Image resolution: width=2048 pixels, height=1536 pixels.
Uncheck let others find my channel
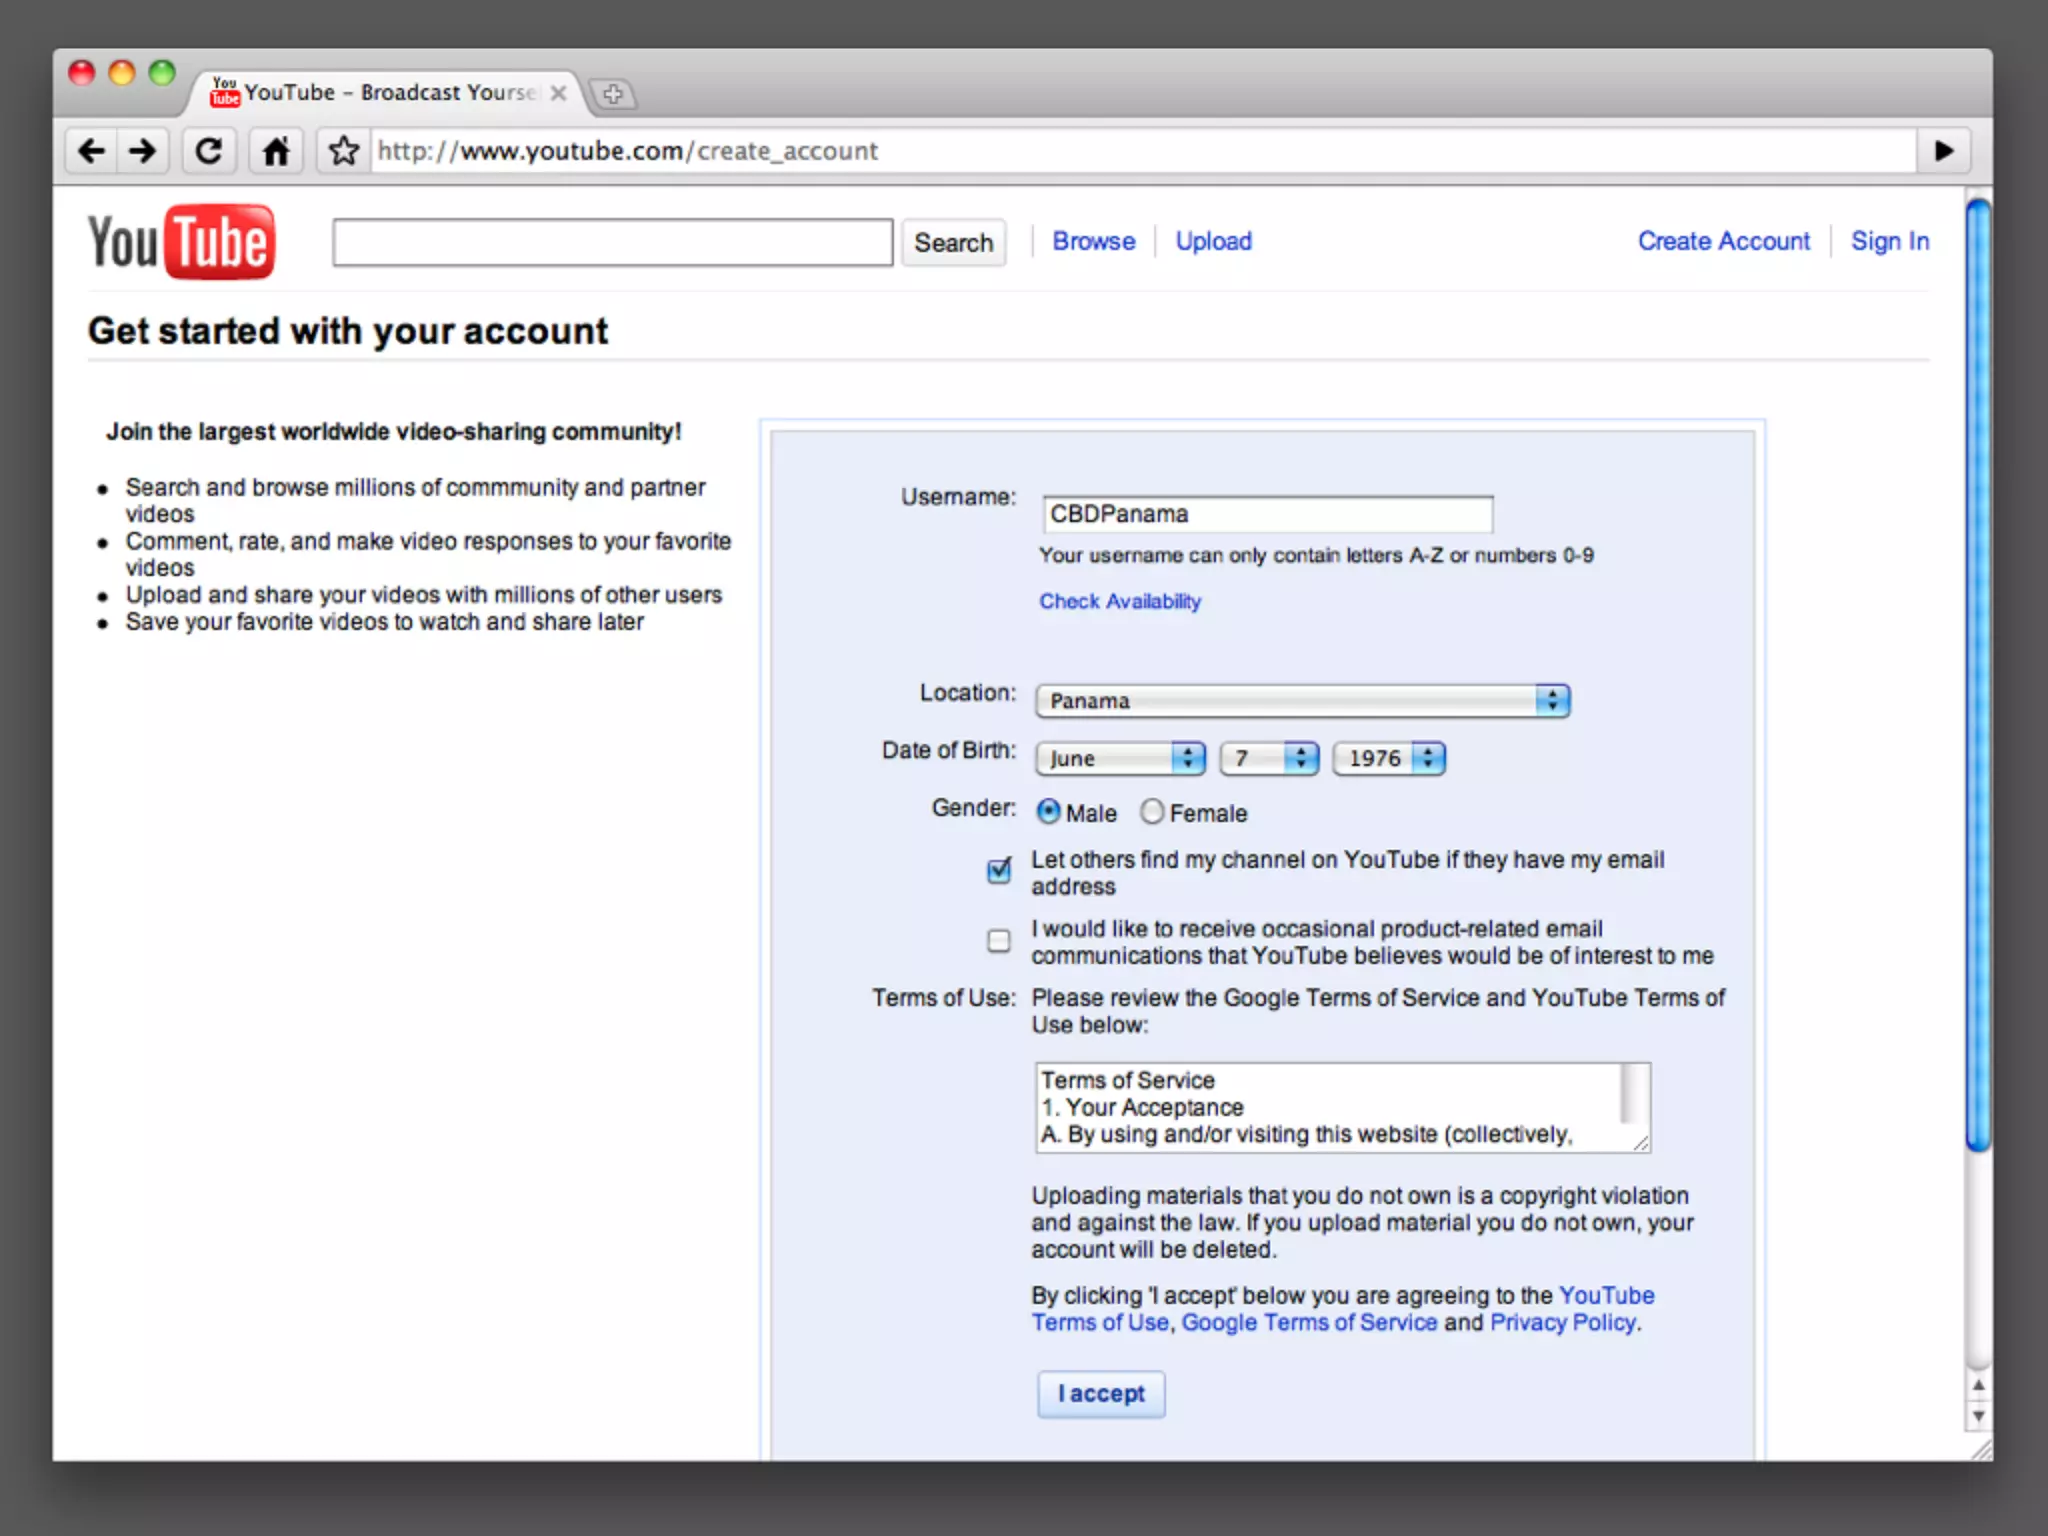pyautogui.click(x=999, y=871)
